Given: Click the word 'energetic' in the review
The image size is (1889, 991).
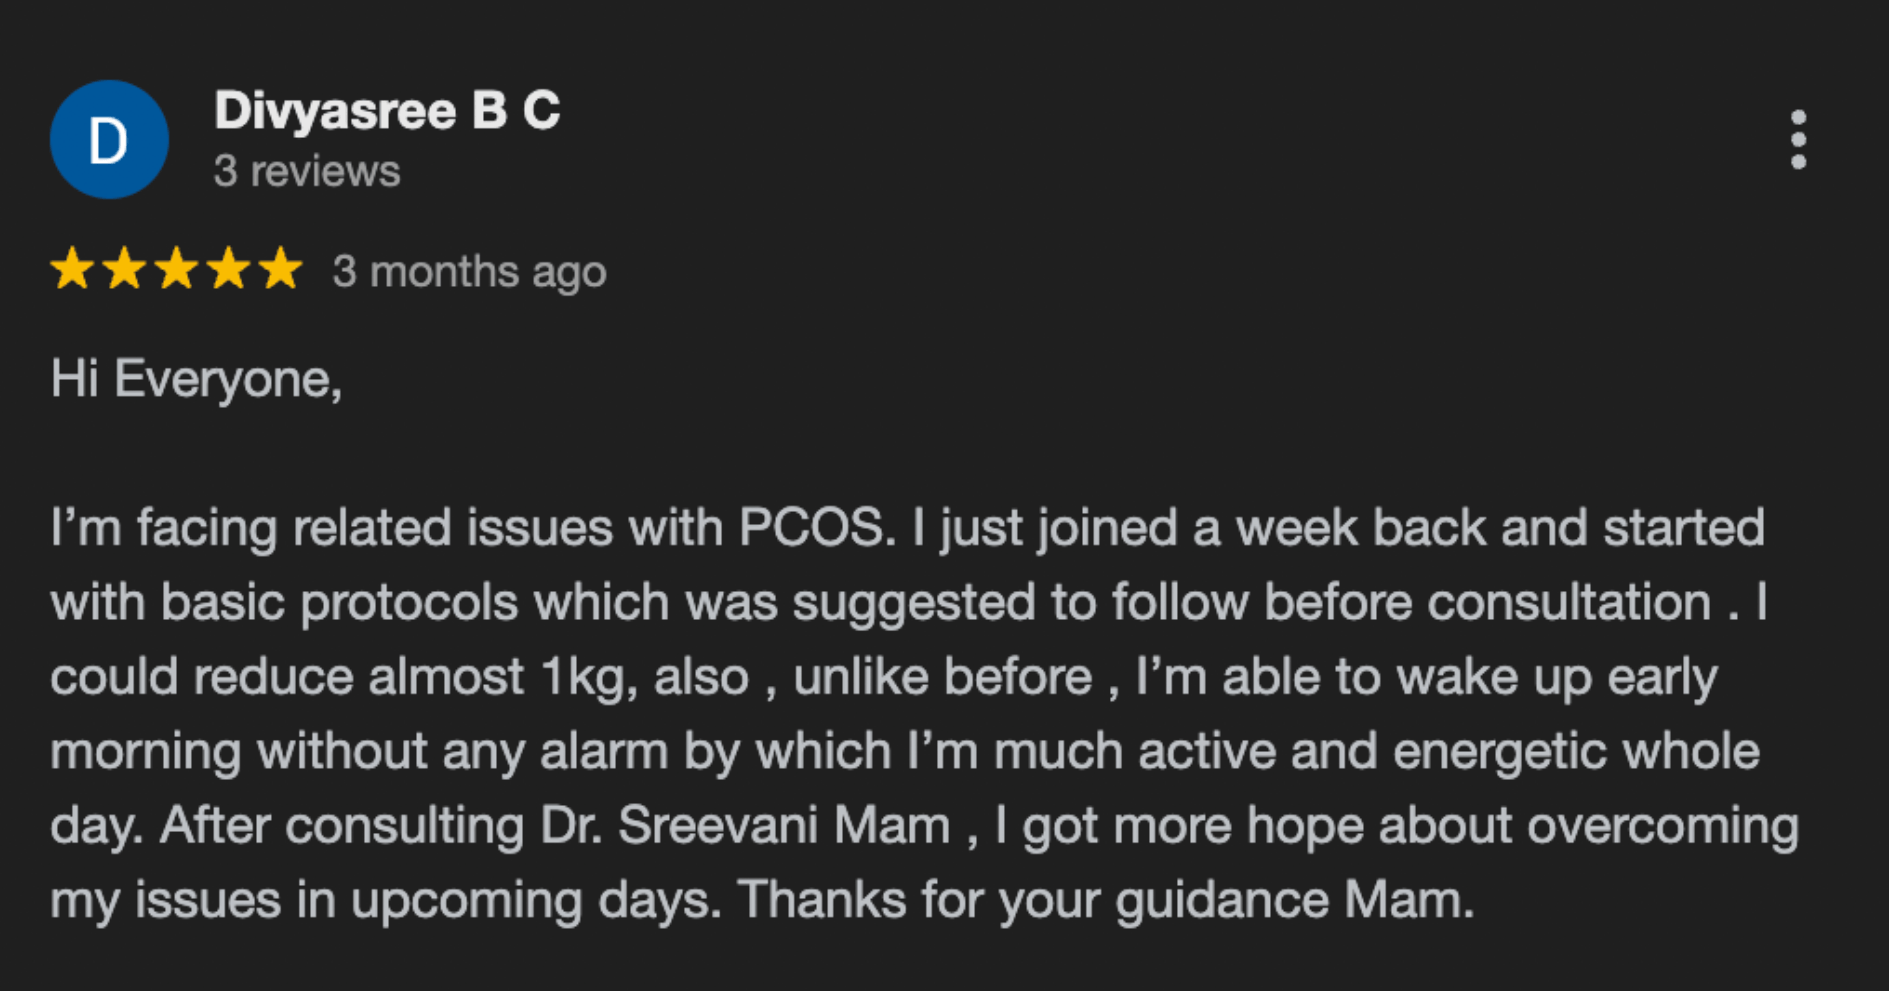Looking at the screenshot, I should (1499, 751).
